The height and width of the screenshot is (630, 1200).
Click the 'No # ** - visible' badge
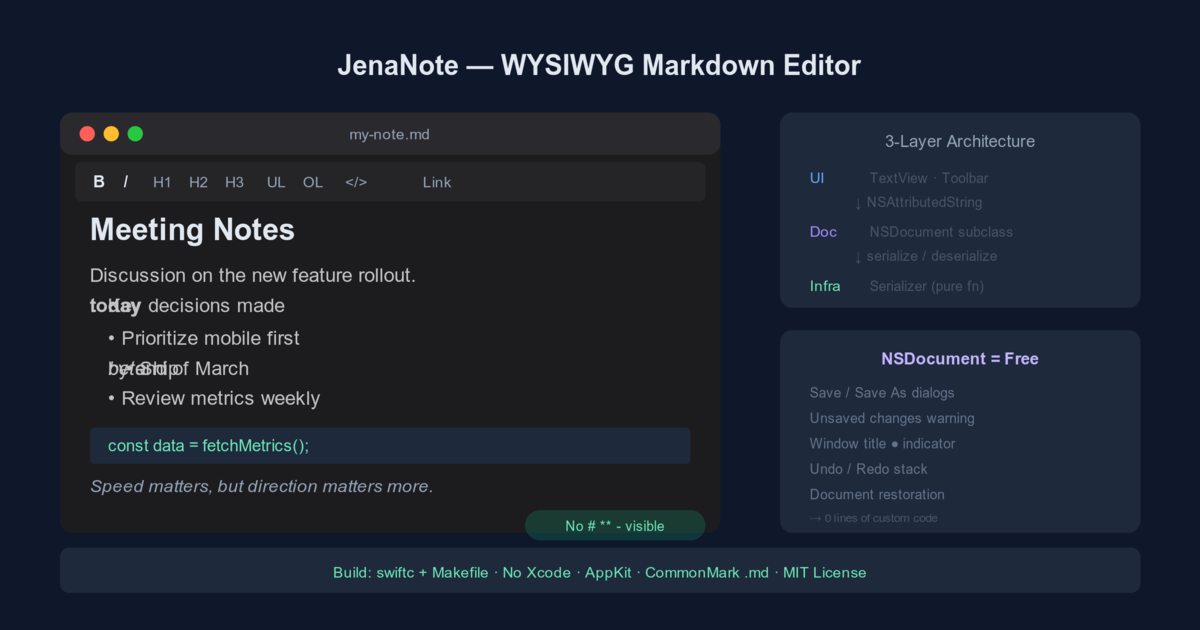click(615, 526)
